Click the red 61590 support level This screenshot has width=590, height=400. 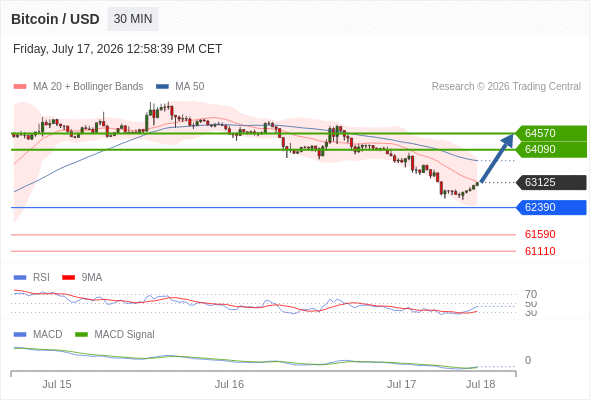[x=540, y=234]
